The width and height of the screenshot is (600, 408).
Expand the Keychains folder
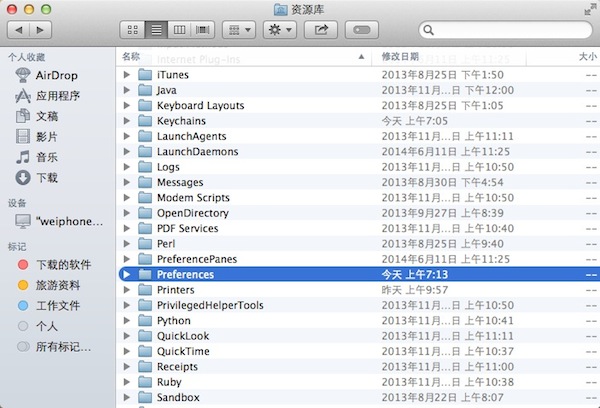coord(127,121)
